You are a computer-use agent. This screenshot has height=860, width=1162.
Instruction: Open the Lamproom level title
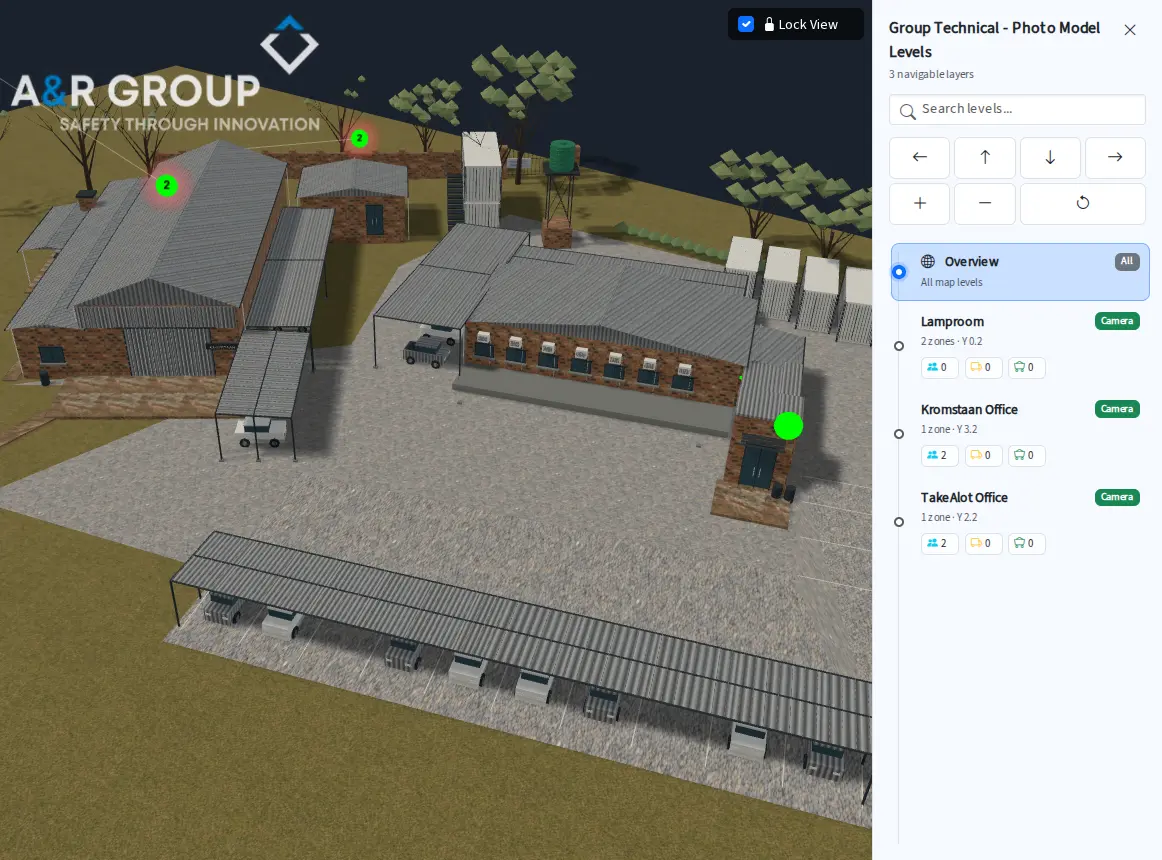click(x=952, y=322)
